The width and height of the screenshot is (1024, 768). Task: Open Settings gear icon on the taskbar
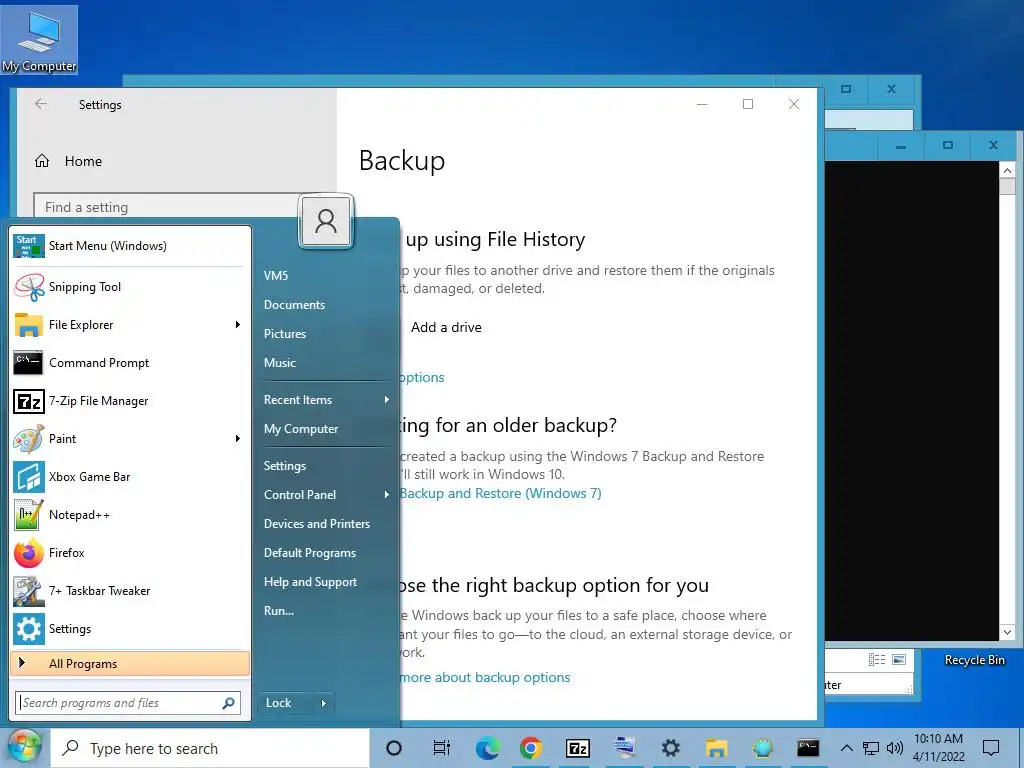click(671, 748)
